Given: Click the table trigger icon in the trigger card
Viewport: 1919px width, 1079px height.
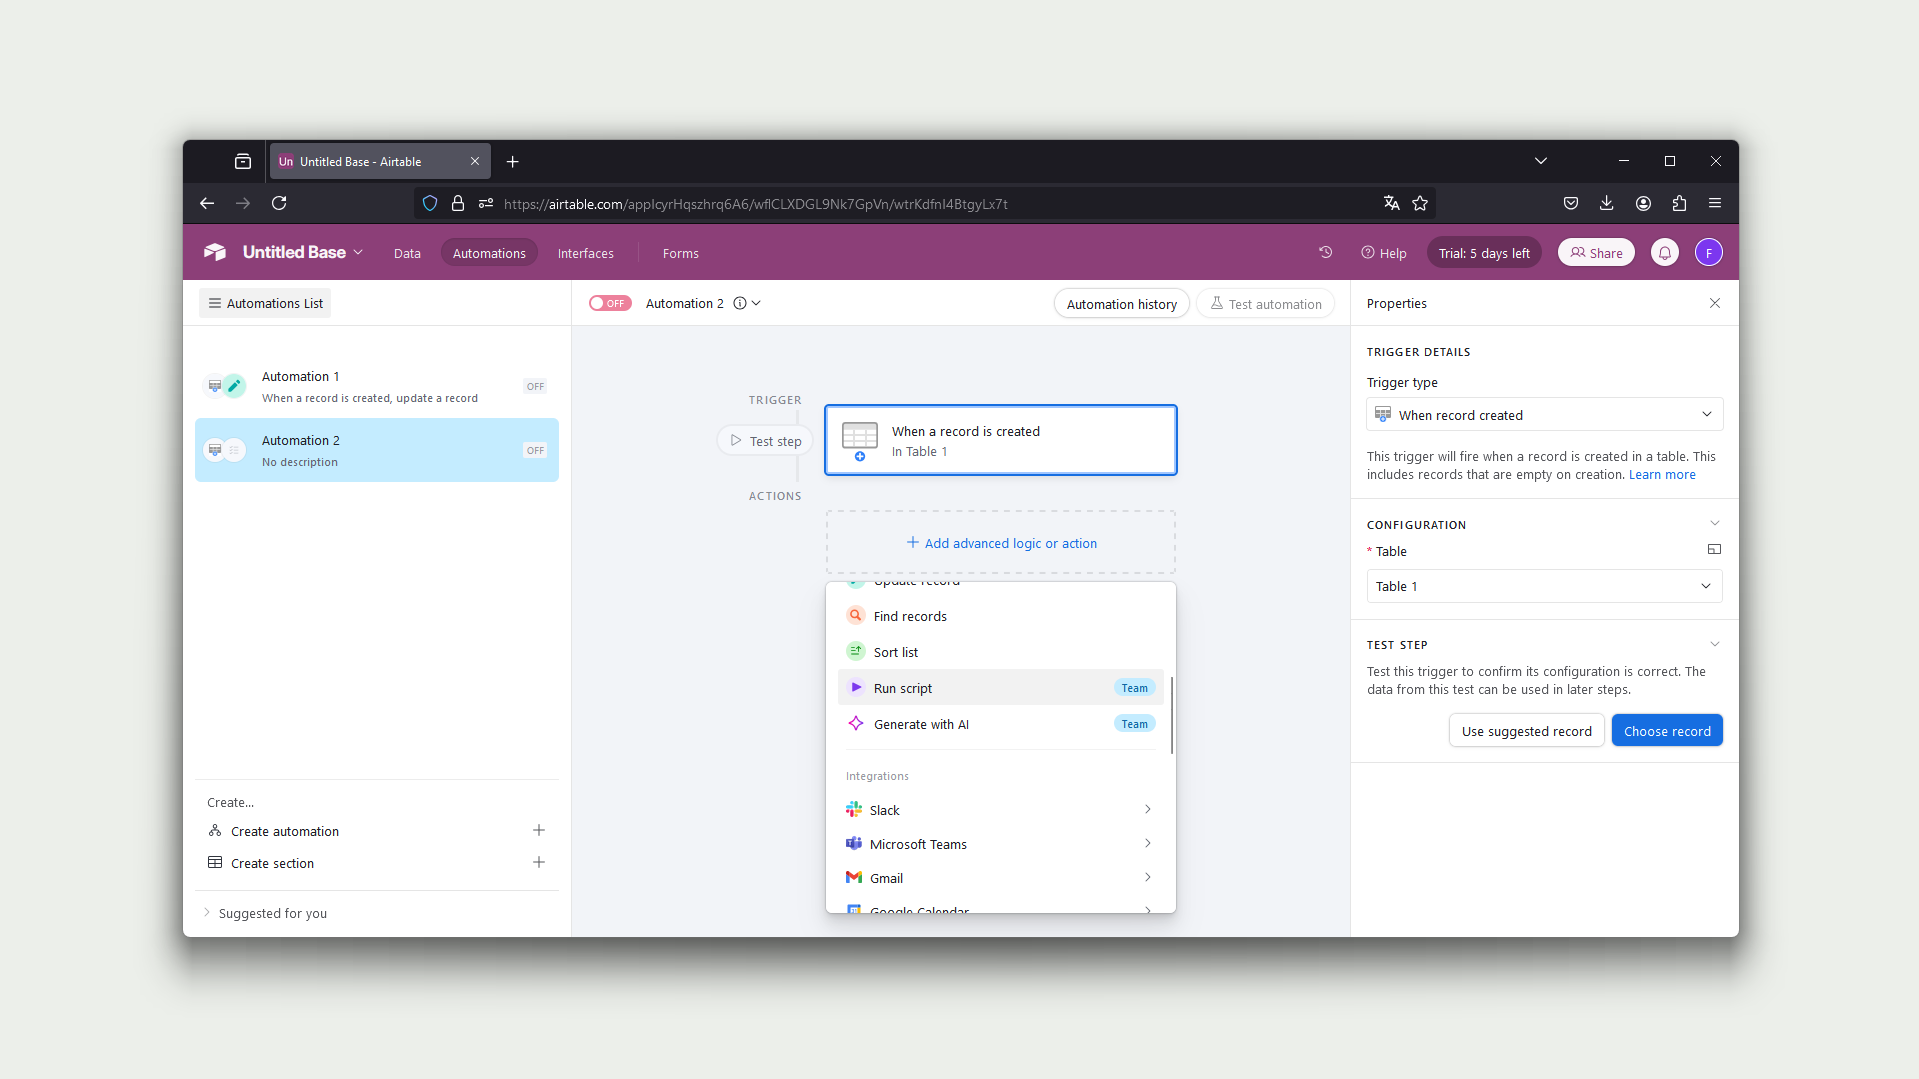Looking at the screenshot, I should (860, 440).
